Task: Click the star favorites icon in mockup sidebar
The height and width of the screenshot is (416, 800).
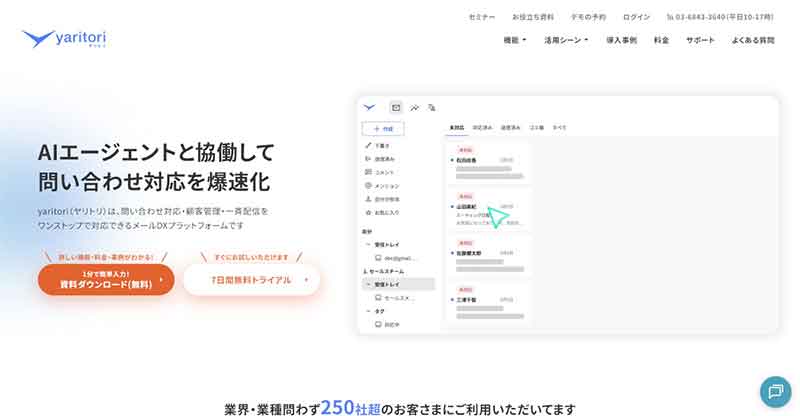Action: tap(368, 212)
